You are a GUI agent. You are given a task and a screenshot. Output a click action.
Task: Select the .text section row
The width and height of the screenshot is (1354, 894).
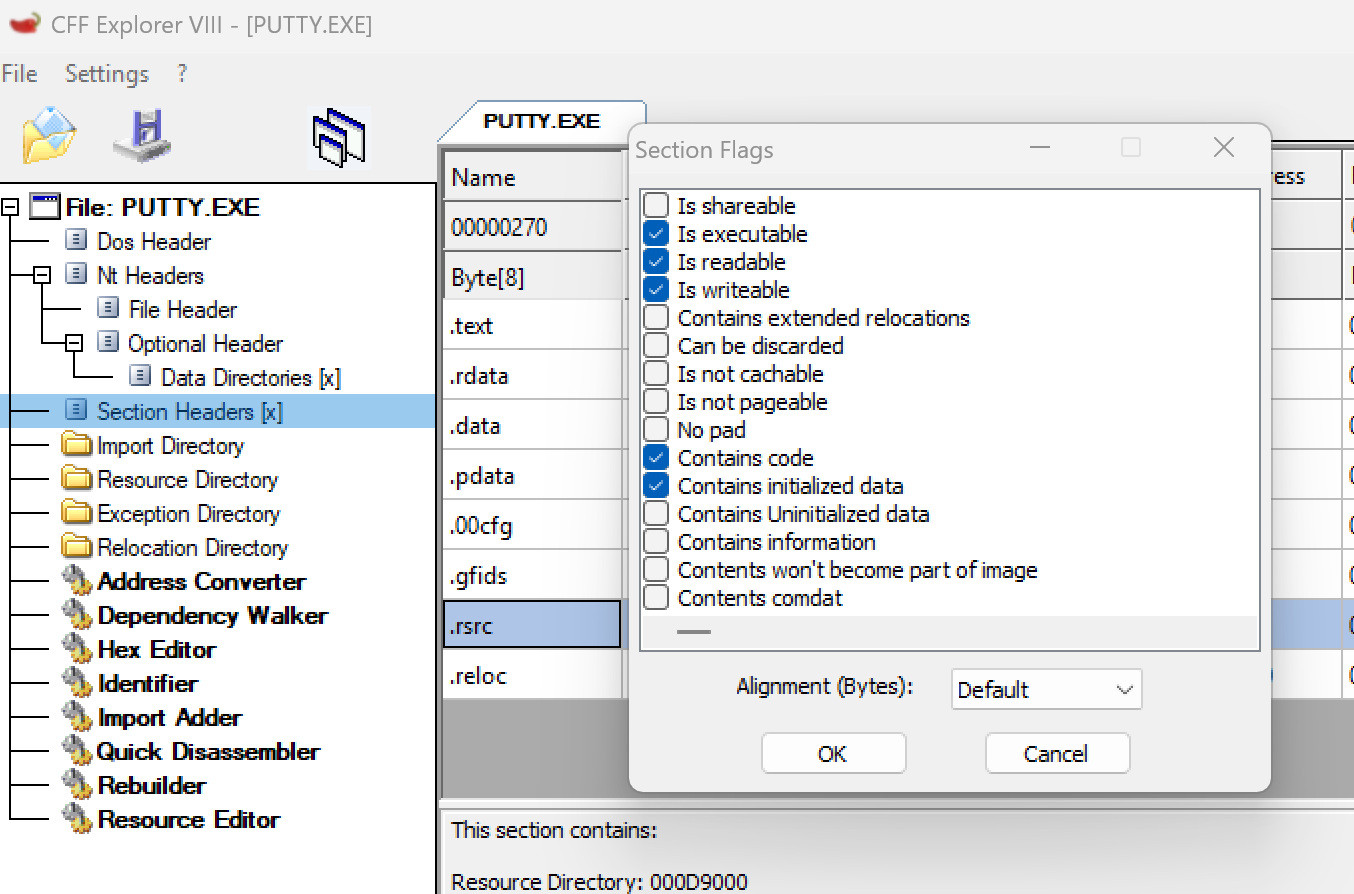(532, 325)
